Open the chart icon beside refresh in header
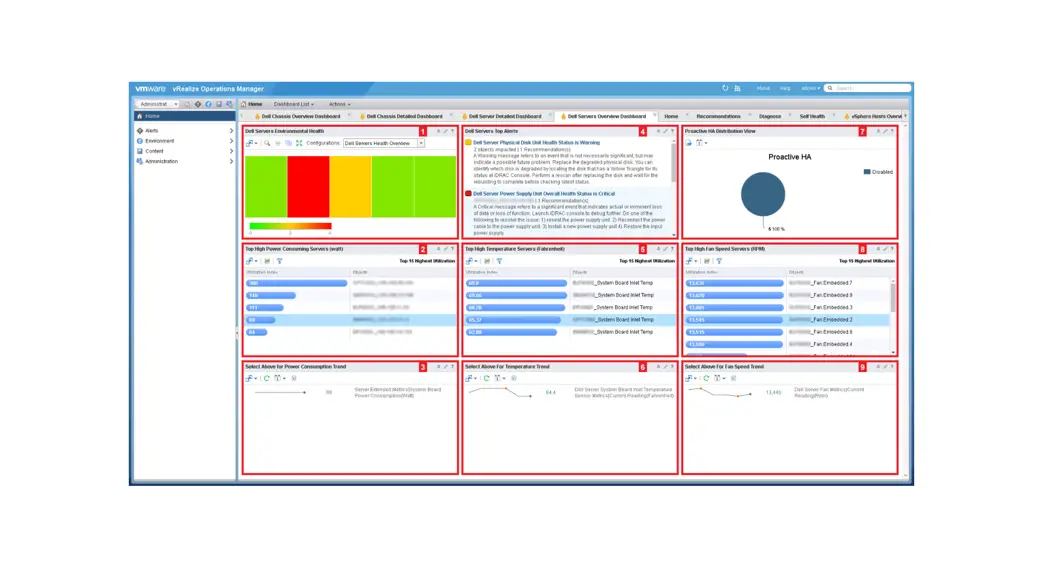The width and height of the screenshot is (1046, 568). (x=737, y=88)
